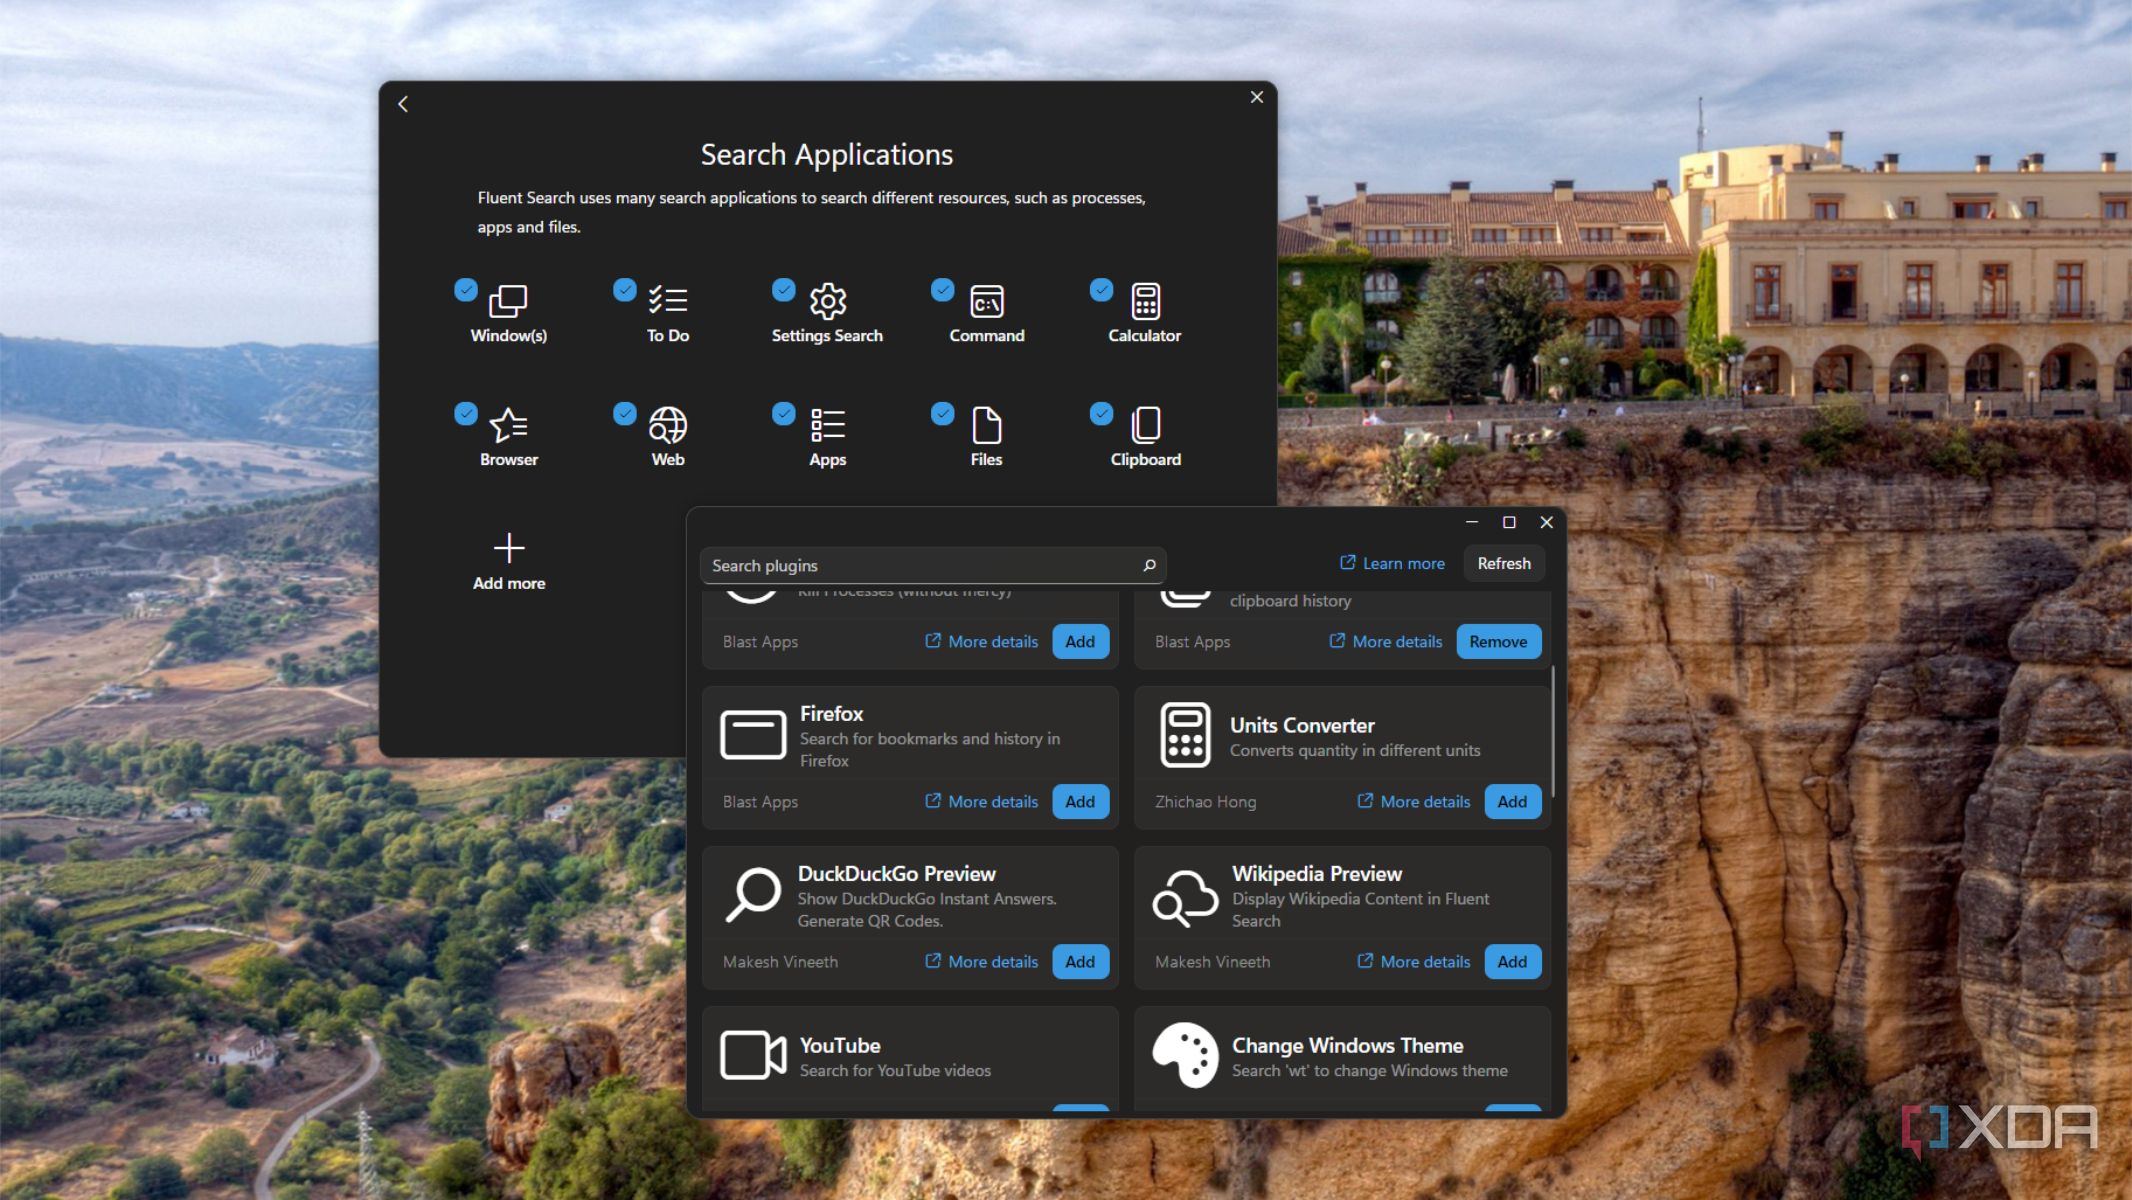Uncheck the Clipboard search app checkbox

coord(1101,414)
